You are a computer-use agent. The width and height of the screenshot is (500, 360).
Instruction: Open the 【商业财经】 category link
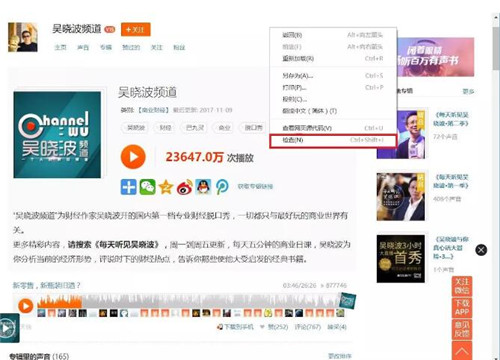coord(154,110)
